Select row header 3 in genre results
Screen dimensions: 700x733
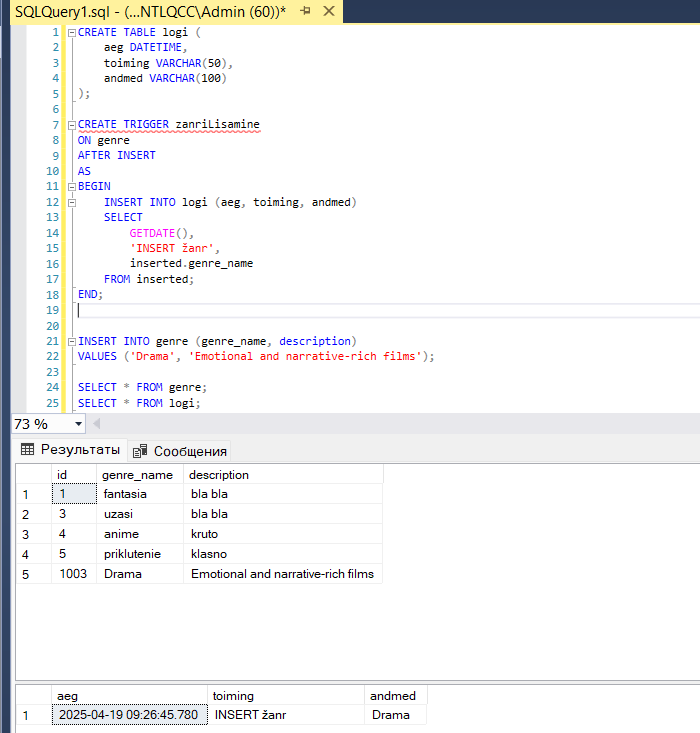pyautogui.click(x=34, y=534)
